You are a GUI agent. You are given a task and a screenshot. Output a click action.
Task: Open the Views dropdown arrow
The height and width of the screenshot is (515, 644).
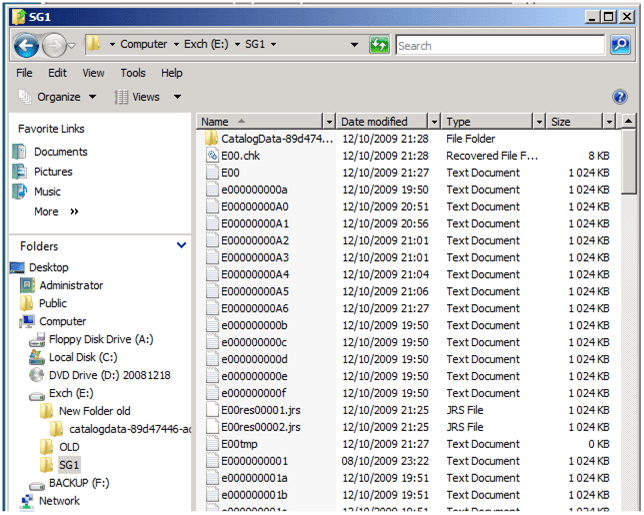tap(177, 97)
